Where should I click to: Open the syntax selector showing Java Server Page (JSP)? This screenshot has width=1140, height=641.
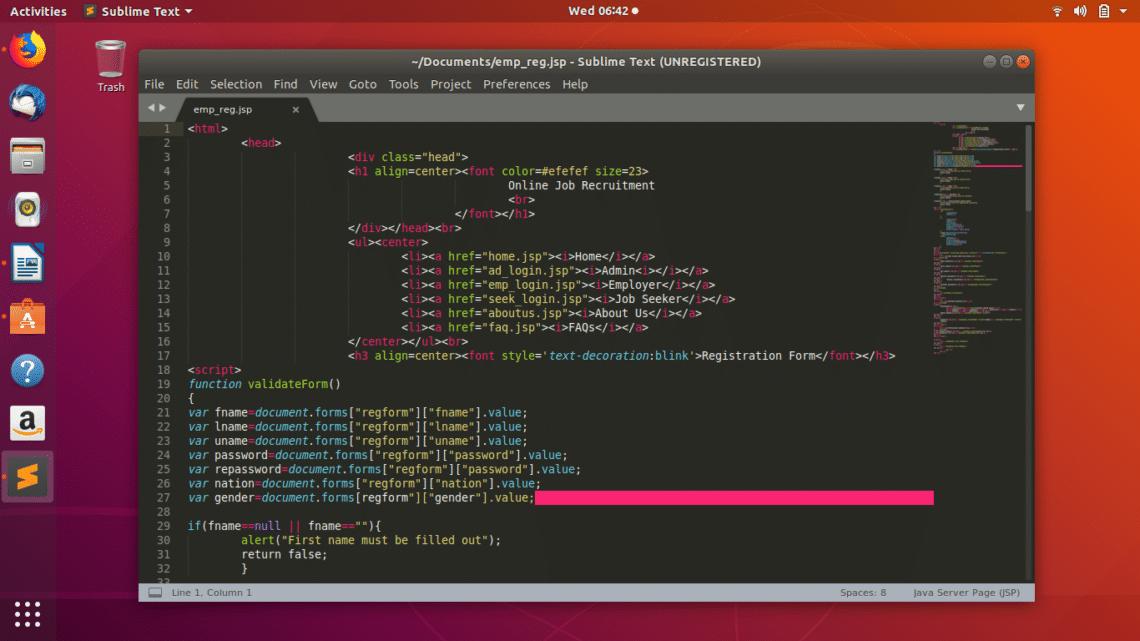[966, 592]
